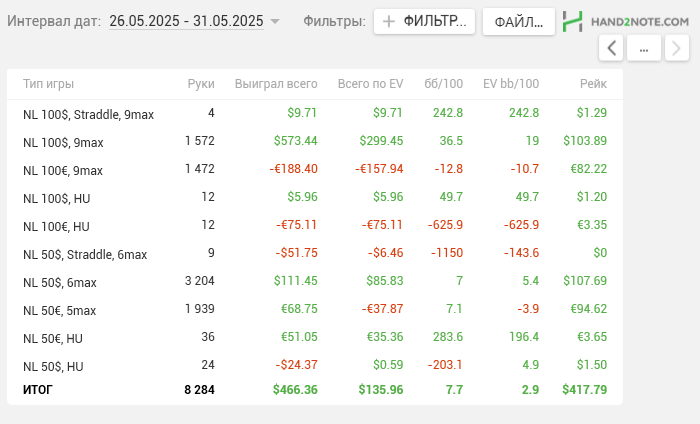
Task: Select the NL 100$, Straddle, 9max row
Action: [x=88, y=114]
